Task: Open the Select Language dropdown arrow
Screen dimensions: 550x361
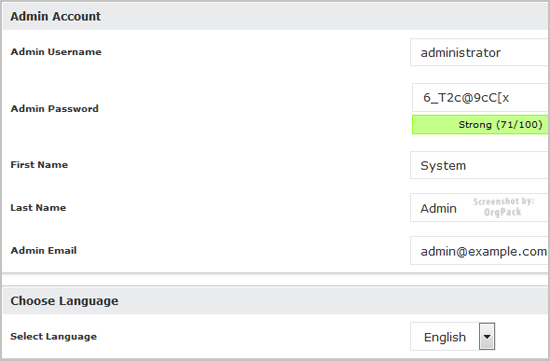Action: (x=487, y=336)
